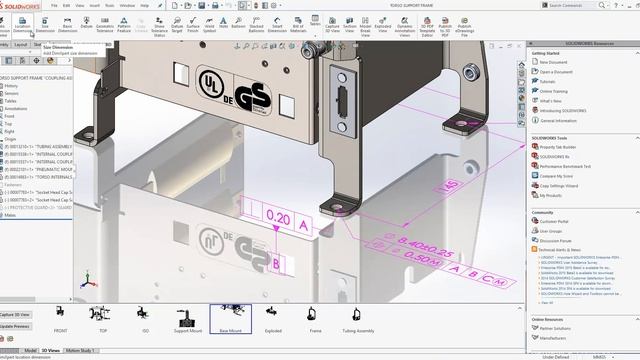Switch to the Model tab at bottom
The image size is (640, 360).
point(30,351)
